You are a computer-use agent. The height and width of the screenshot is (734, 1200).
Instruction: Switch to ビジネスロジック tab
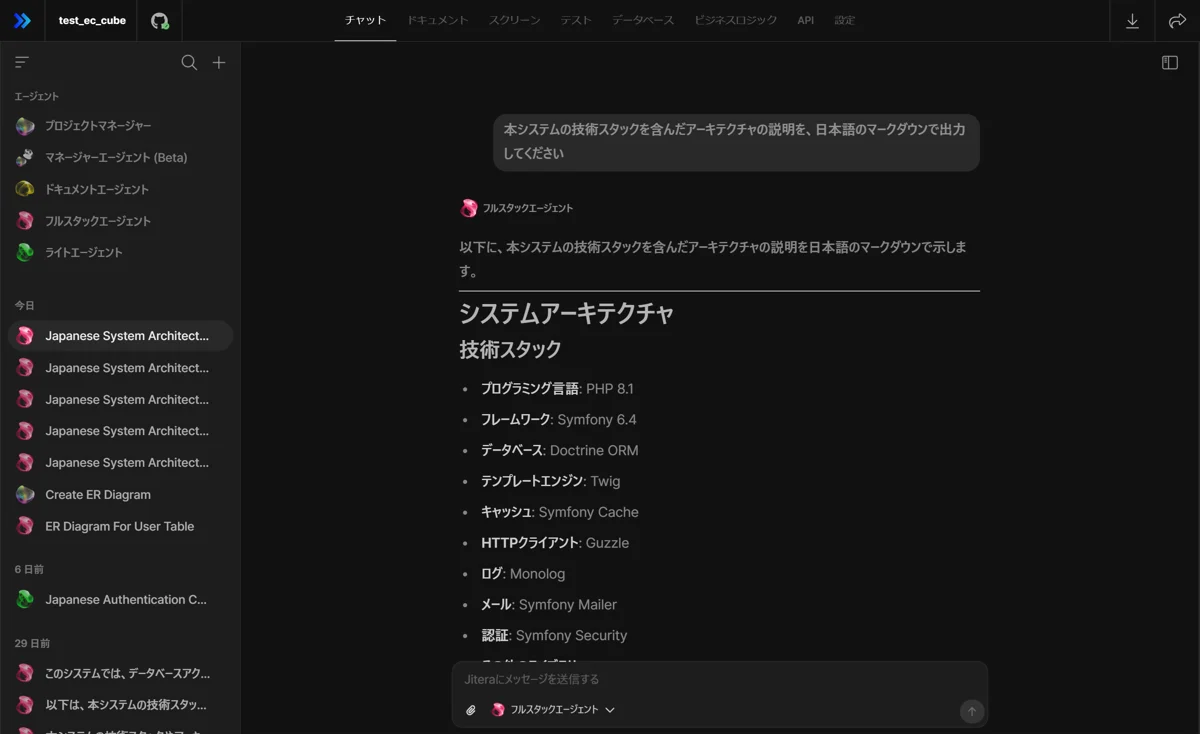[735, 20]
